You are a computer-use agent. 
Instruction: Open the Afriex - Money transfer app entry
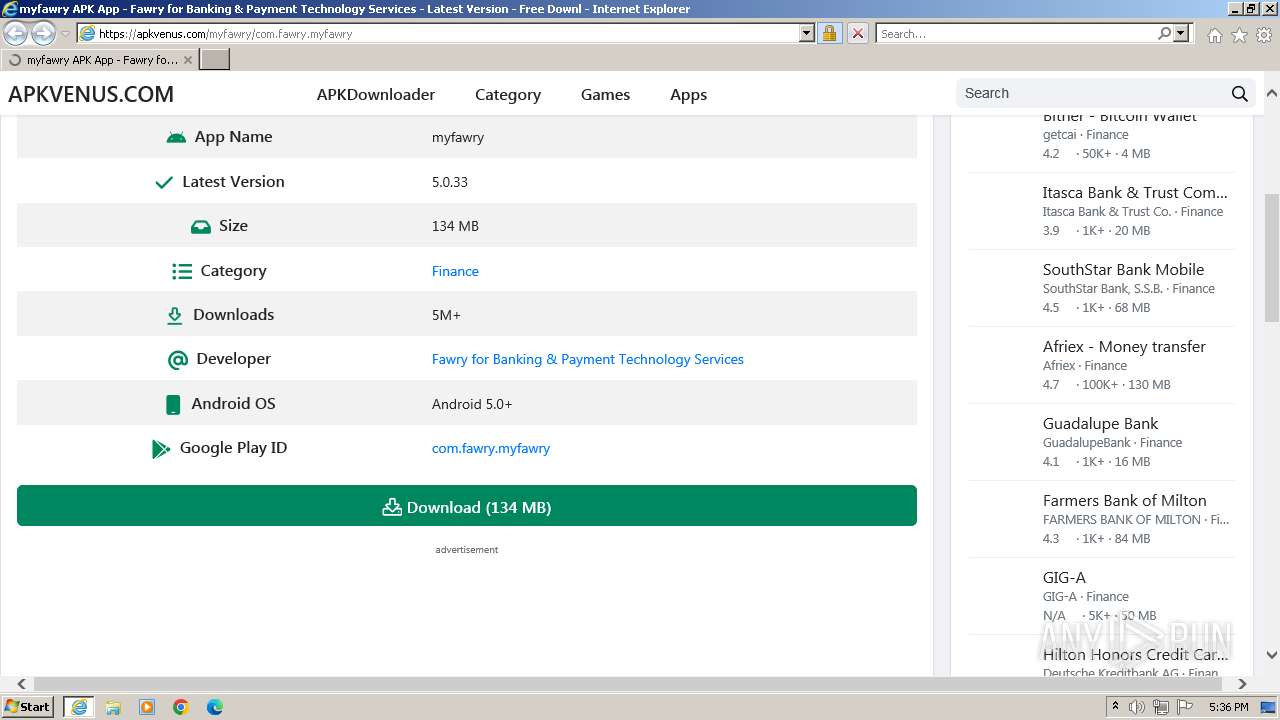[x=1101, y=365]
